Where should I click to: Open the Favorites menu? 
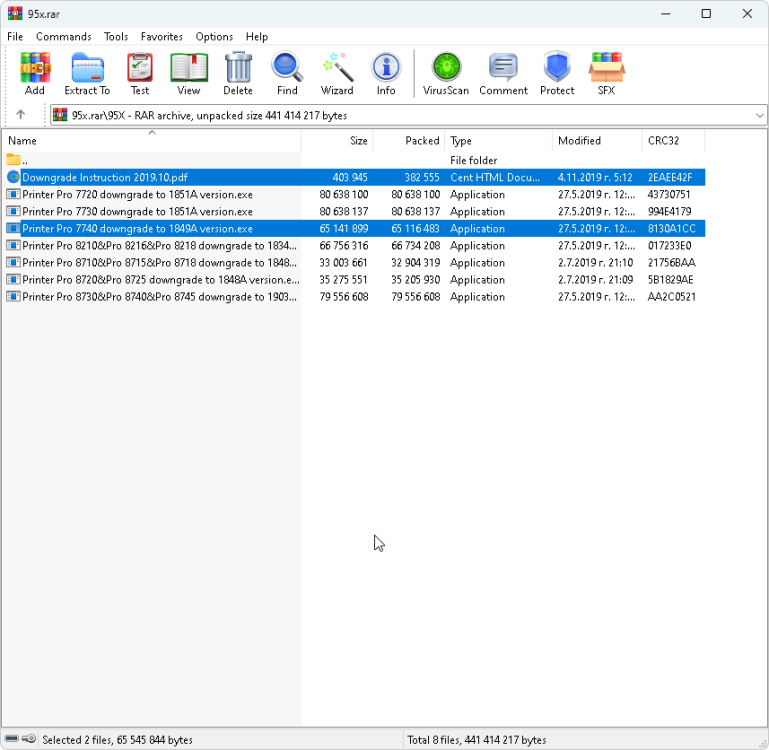pyautogui.click(x=162, y=37)
